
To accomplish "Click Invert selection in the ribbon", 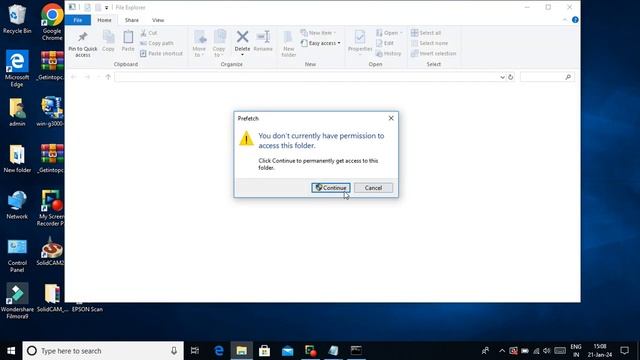I will [433, 53].
